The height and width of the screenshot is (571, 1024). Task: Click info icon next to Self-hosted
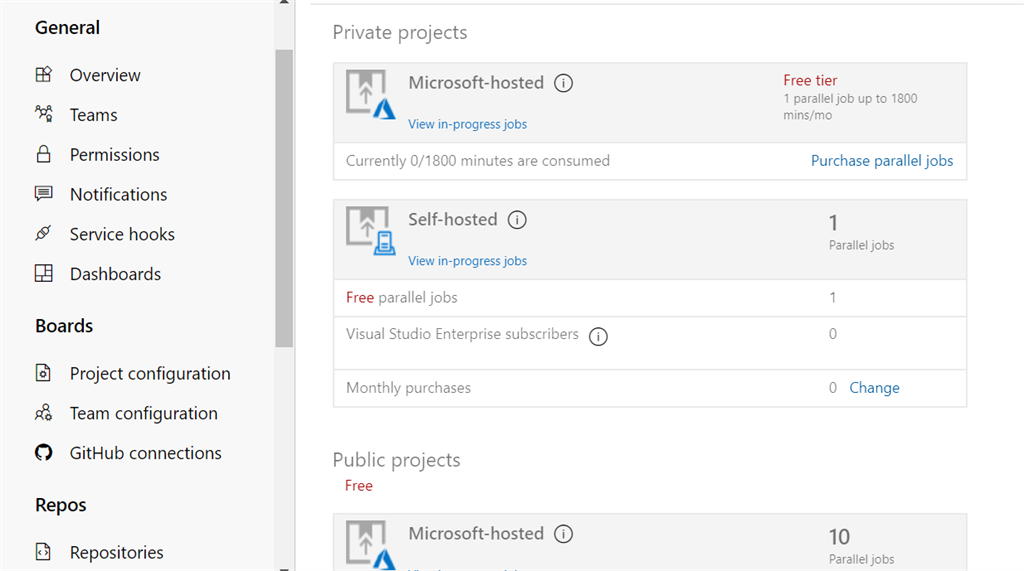tap(517, 220)
